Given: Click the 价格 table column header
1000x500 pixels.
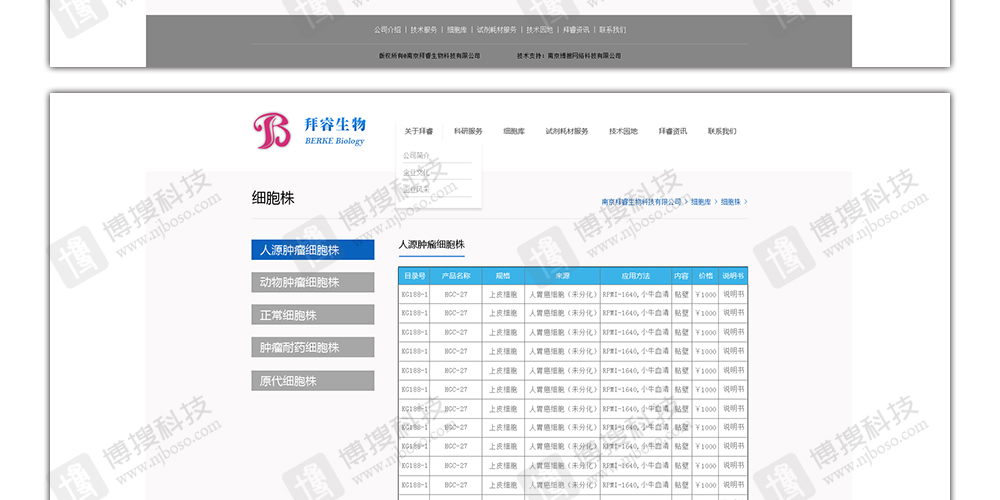Looking at the screenshot, I should 706,276.
